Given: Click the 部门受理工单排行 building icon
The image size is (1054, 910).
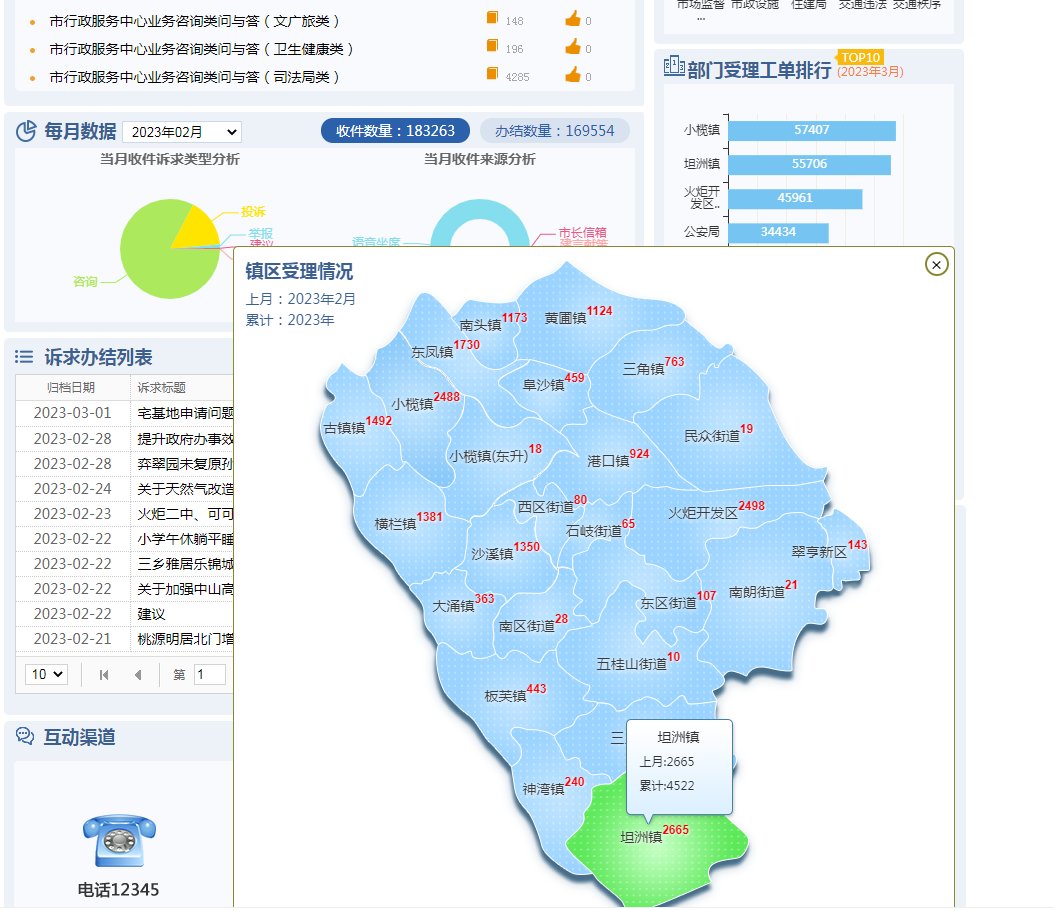Looking at the screenshot, I should [x=673, y=63].
